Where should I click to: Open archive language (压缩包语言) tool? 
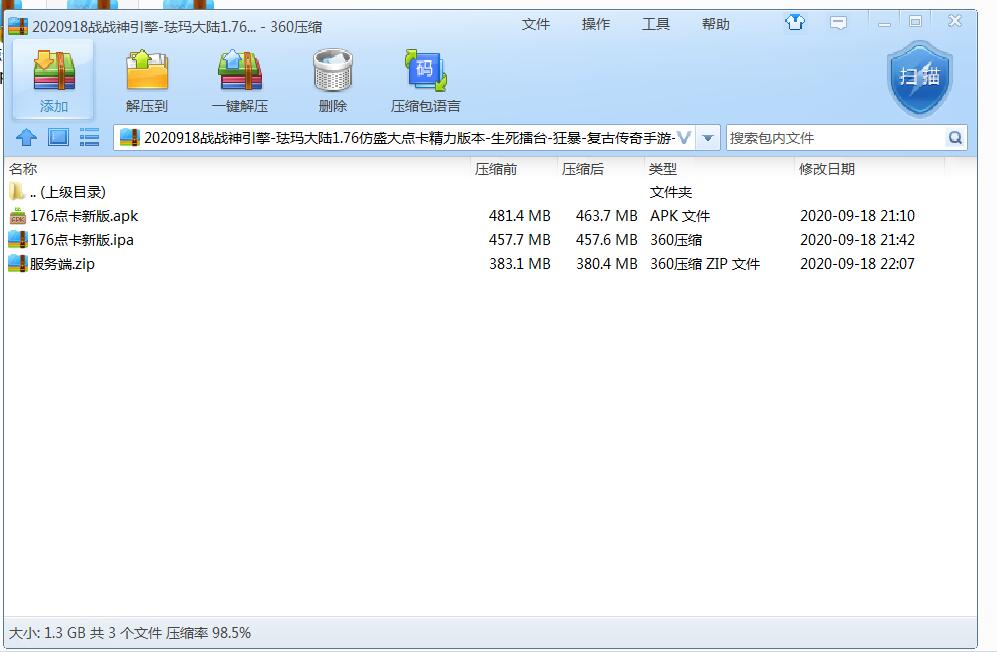click(425, 80)
